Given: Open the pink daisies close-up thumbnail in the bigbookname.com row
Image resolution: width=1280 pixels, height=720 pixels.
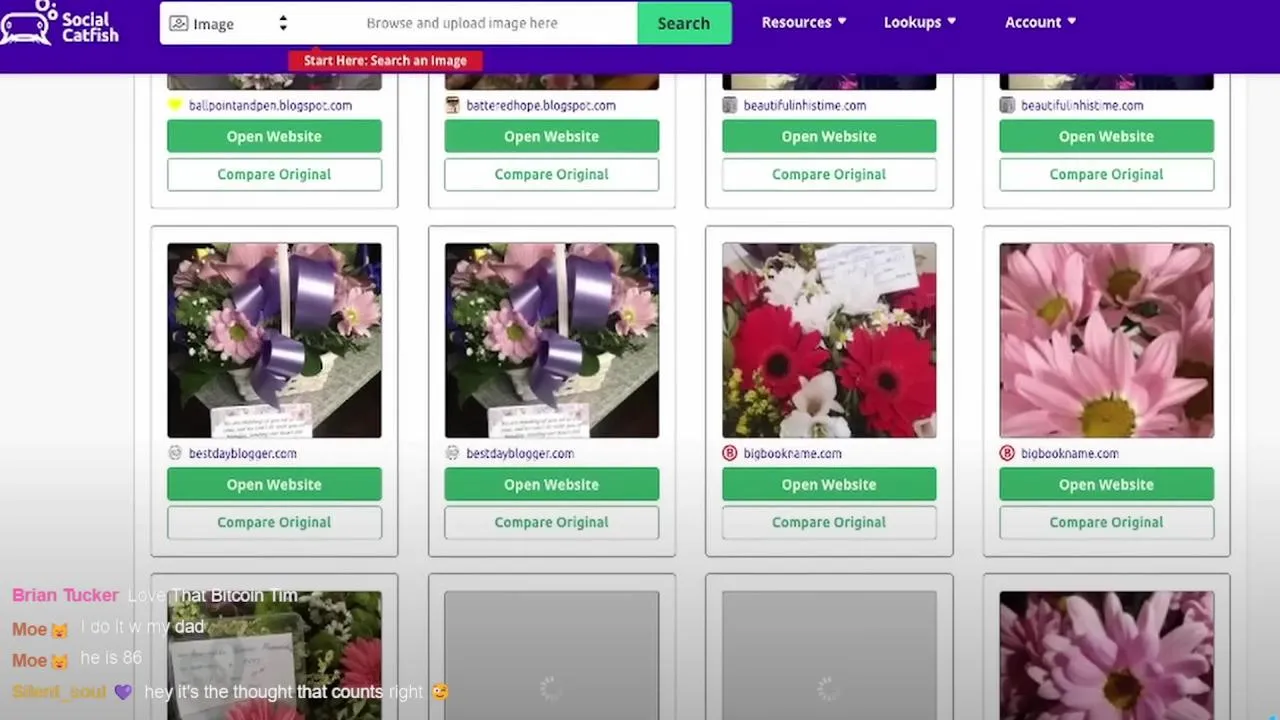Looking at the screenshot, I should (1106, 340).
